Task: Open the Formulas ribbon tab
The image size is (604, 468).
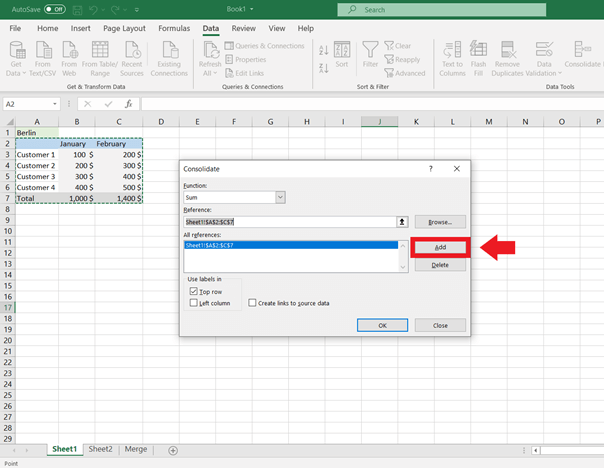Action: tap(173, 28)
